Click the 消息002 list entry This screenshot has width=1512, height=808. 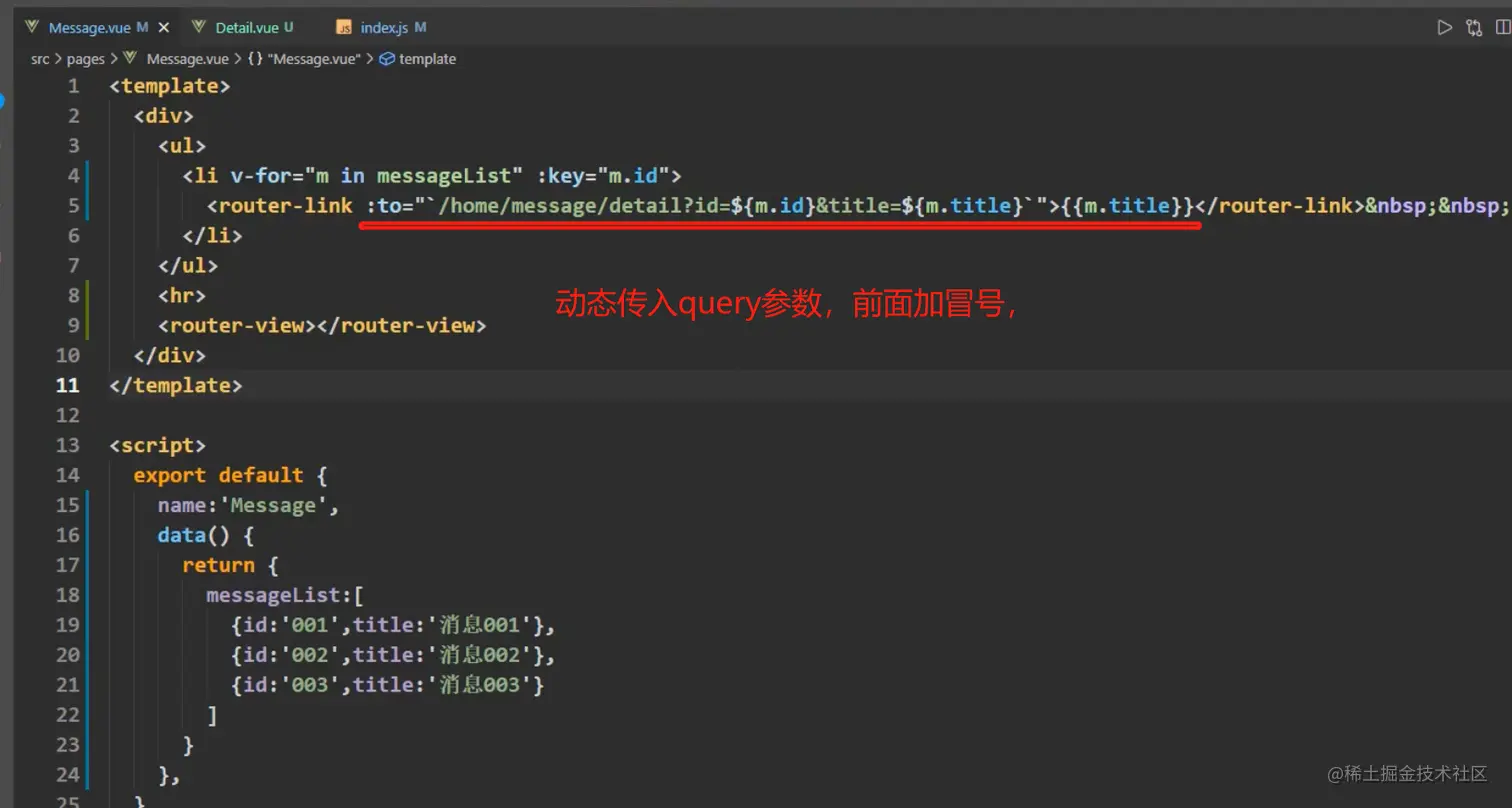pyautogui.click(x=392, y=655)
